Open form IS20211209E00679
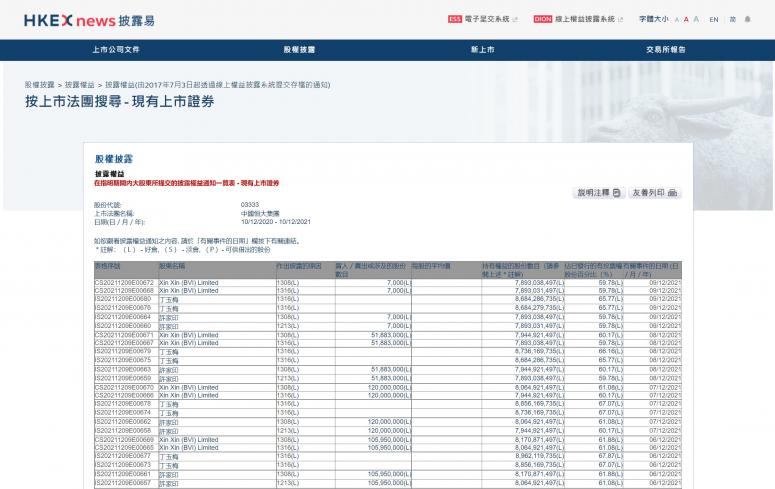Image resolution: width=775 pixels, height=489 pixels. [123, 352]
